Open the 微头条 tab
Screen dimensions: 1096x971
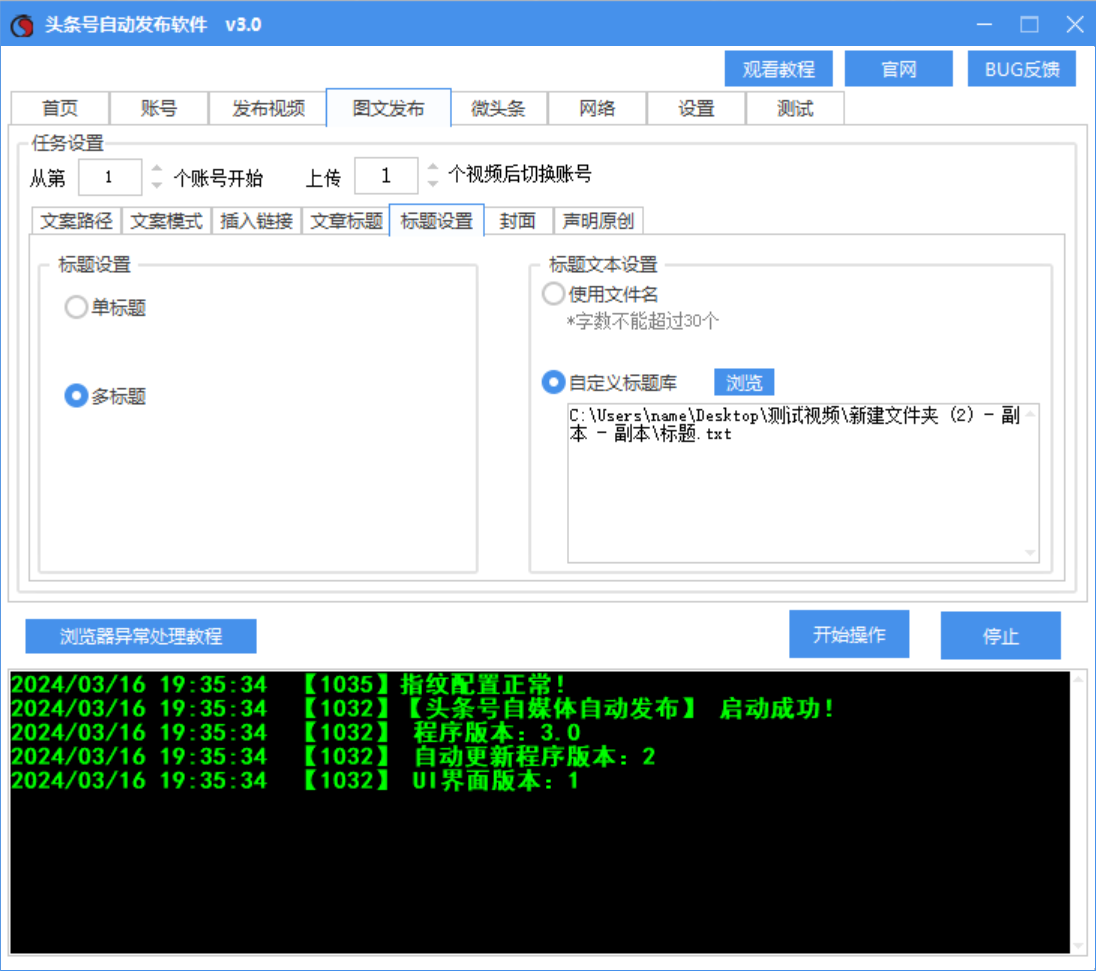click(498, 108)
